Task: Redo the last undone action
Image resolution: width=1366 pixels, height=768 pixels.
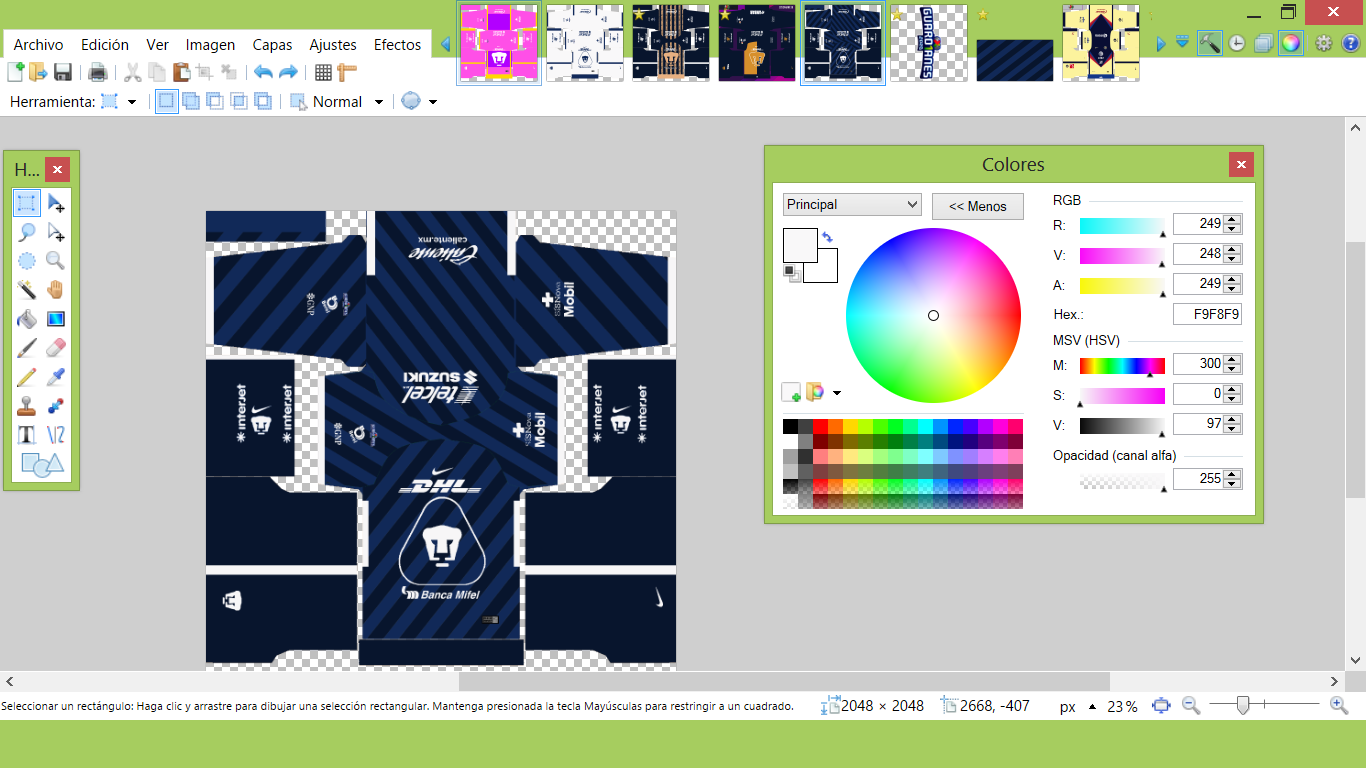Action: click(x=288, y=72)
